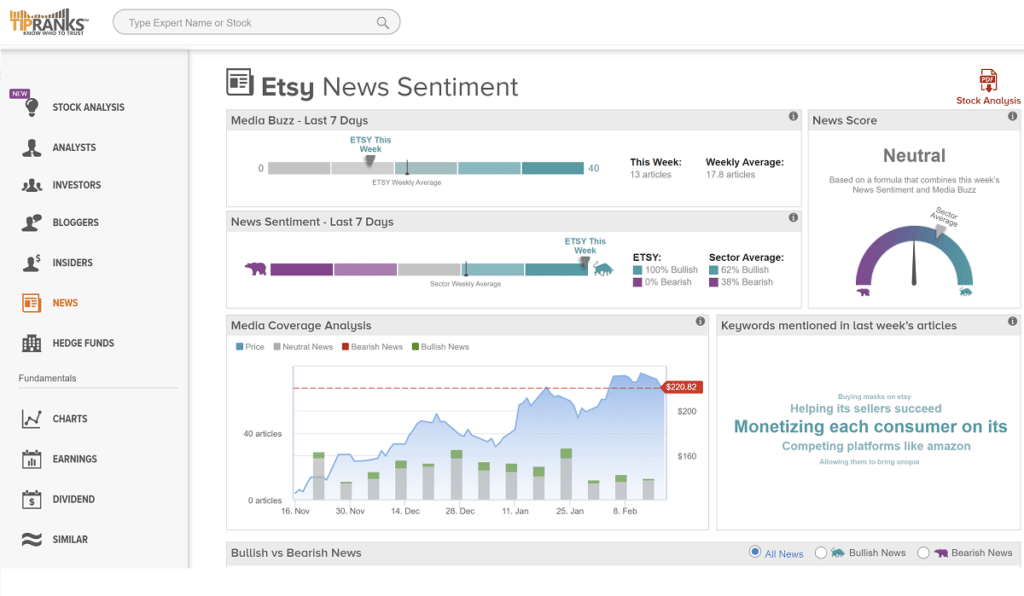Toggle Bearish News series in legend
This screenshot has width=1024, height=596.
[372, 347]
